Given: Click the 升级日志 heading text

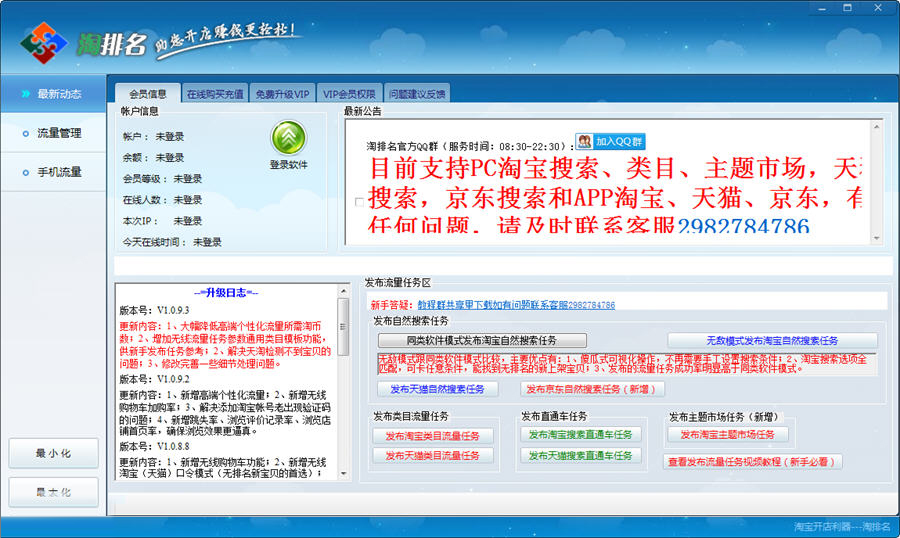Looking at the screenshot, I should click(x=226, y=293).
